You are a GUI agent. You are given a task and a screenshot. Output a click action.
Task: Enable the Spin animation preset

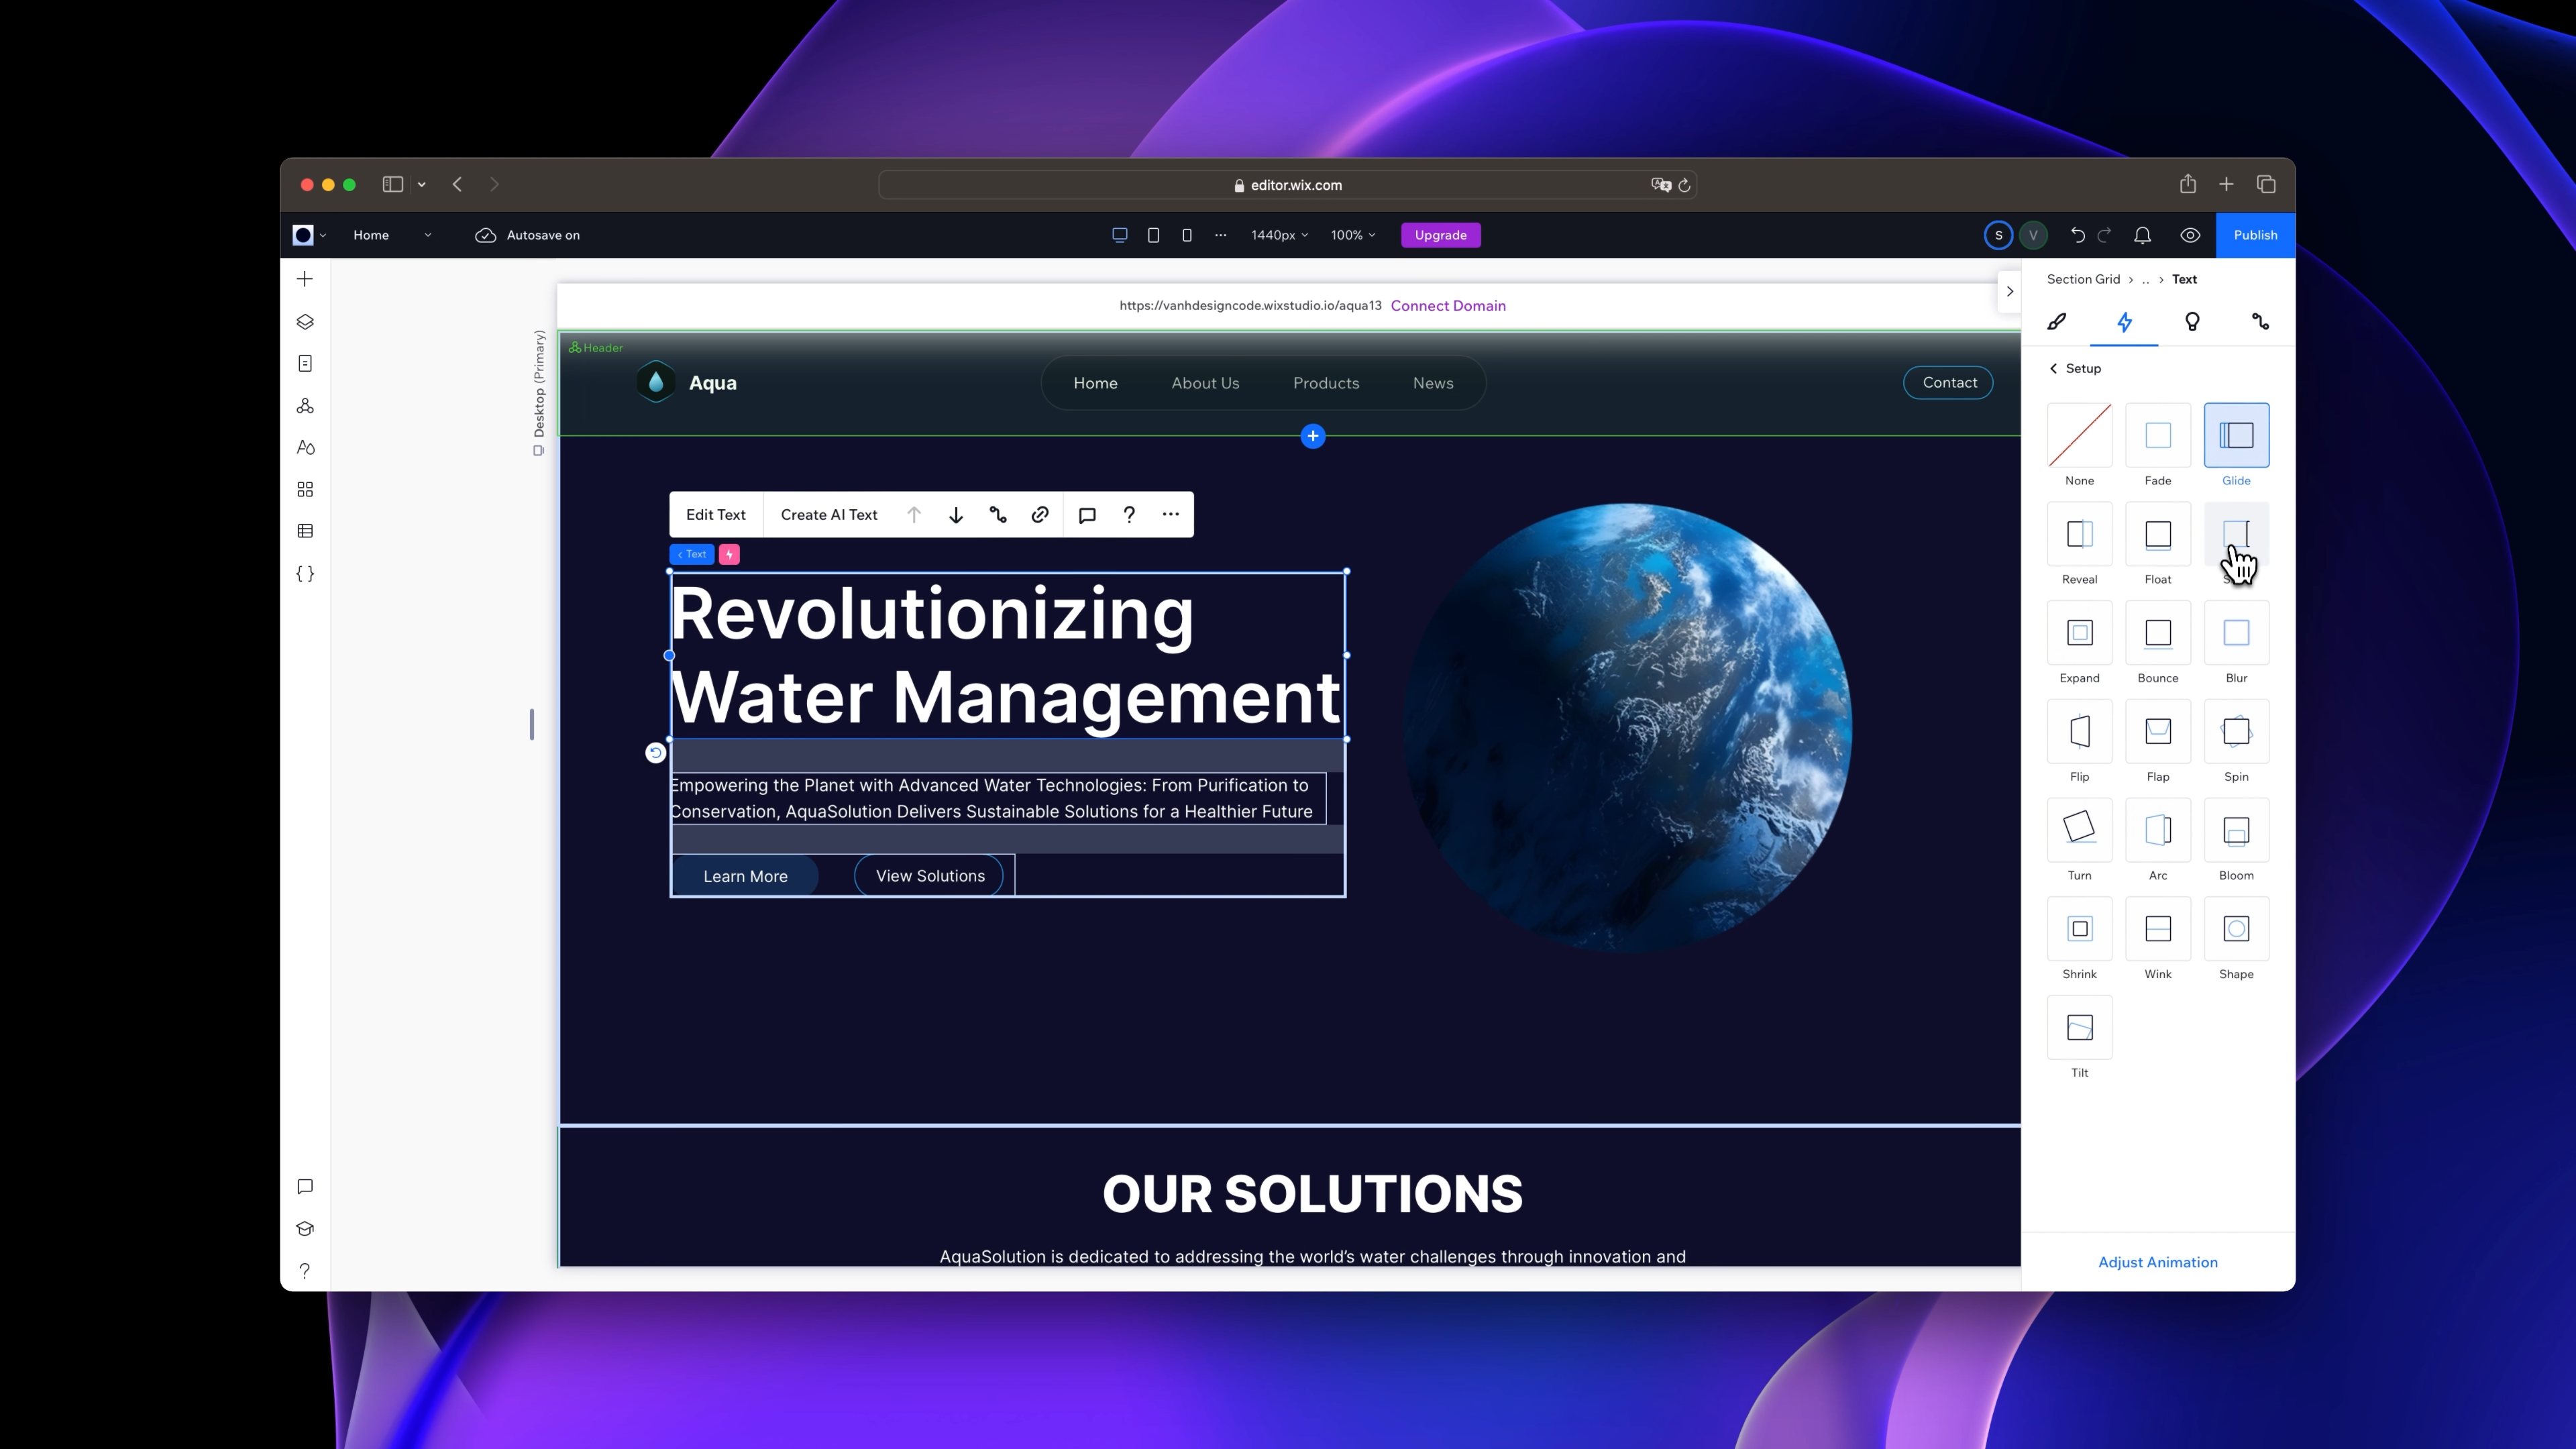click(x=2236, y=732)
